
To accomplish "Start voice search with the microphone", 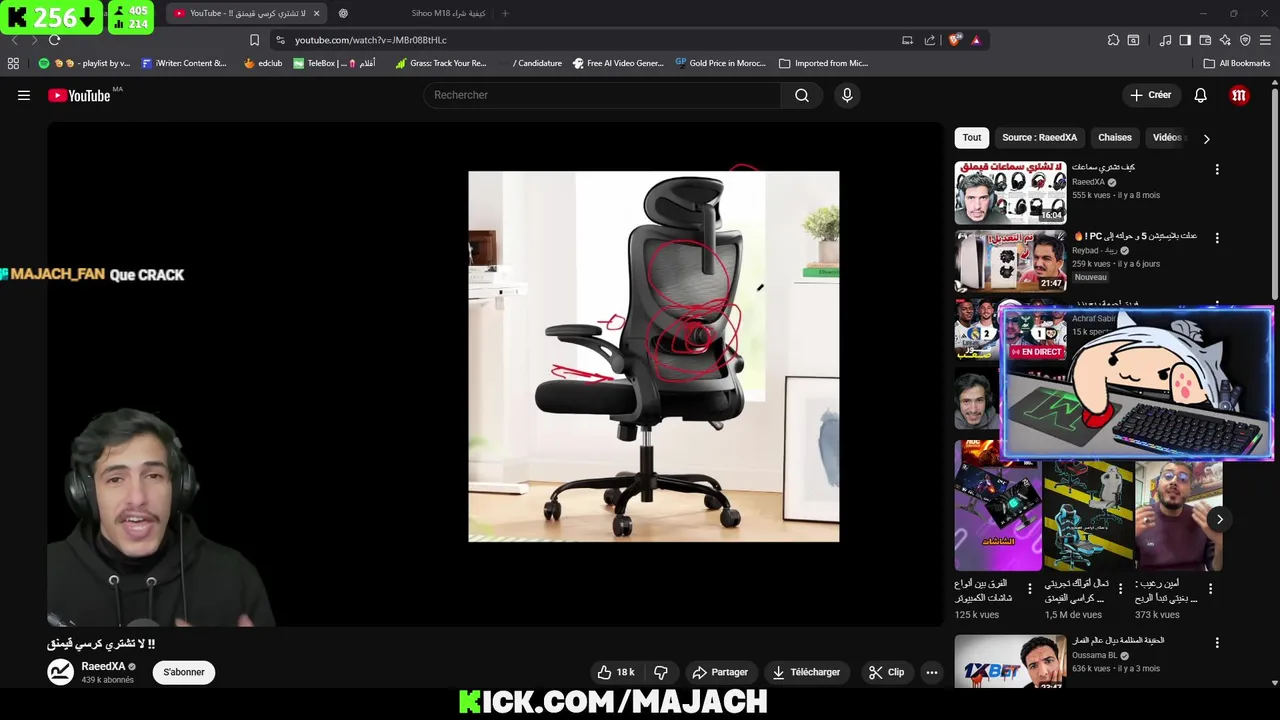I will click(847, 95).
